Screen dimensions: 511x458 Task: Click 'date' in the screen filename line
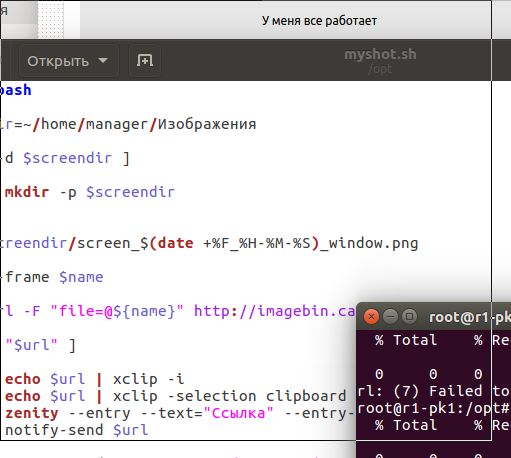coord(176,243)
